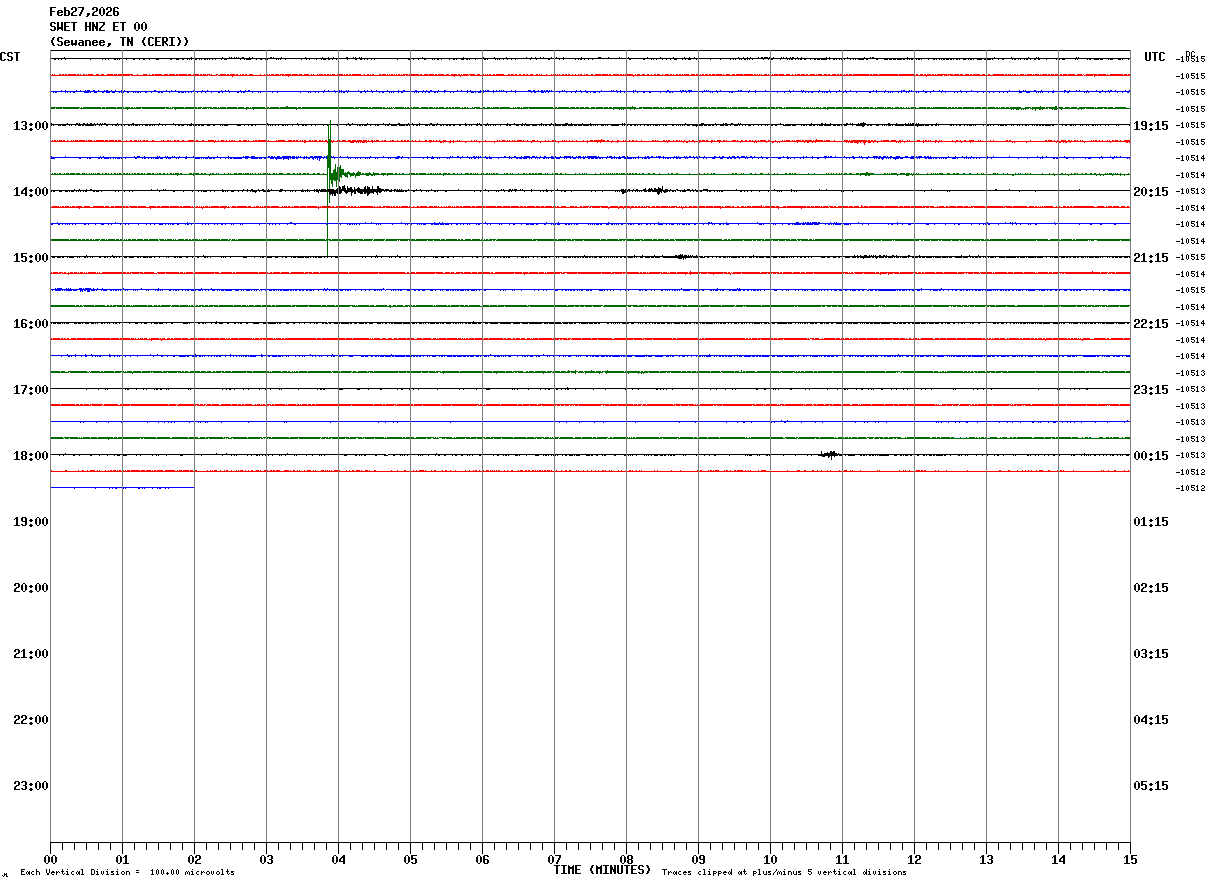Select the 00:15 UTC time label
The width and height of the screenshot is (1210, 886).
pyautogui.click(x=1152, y=456)
